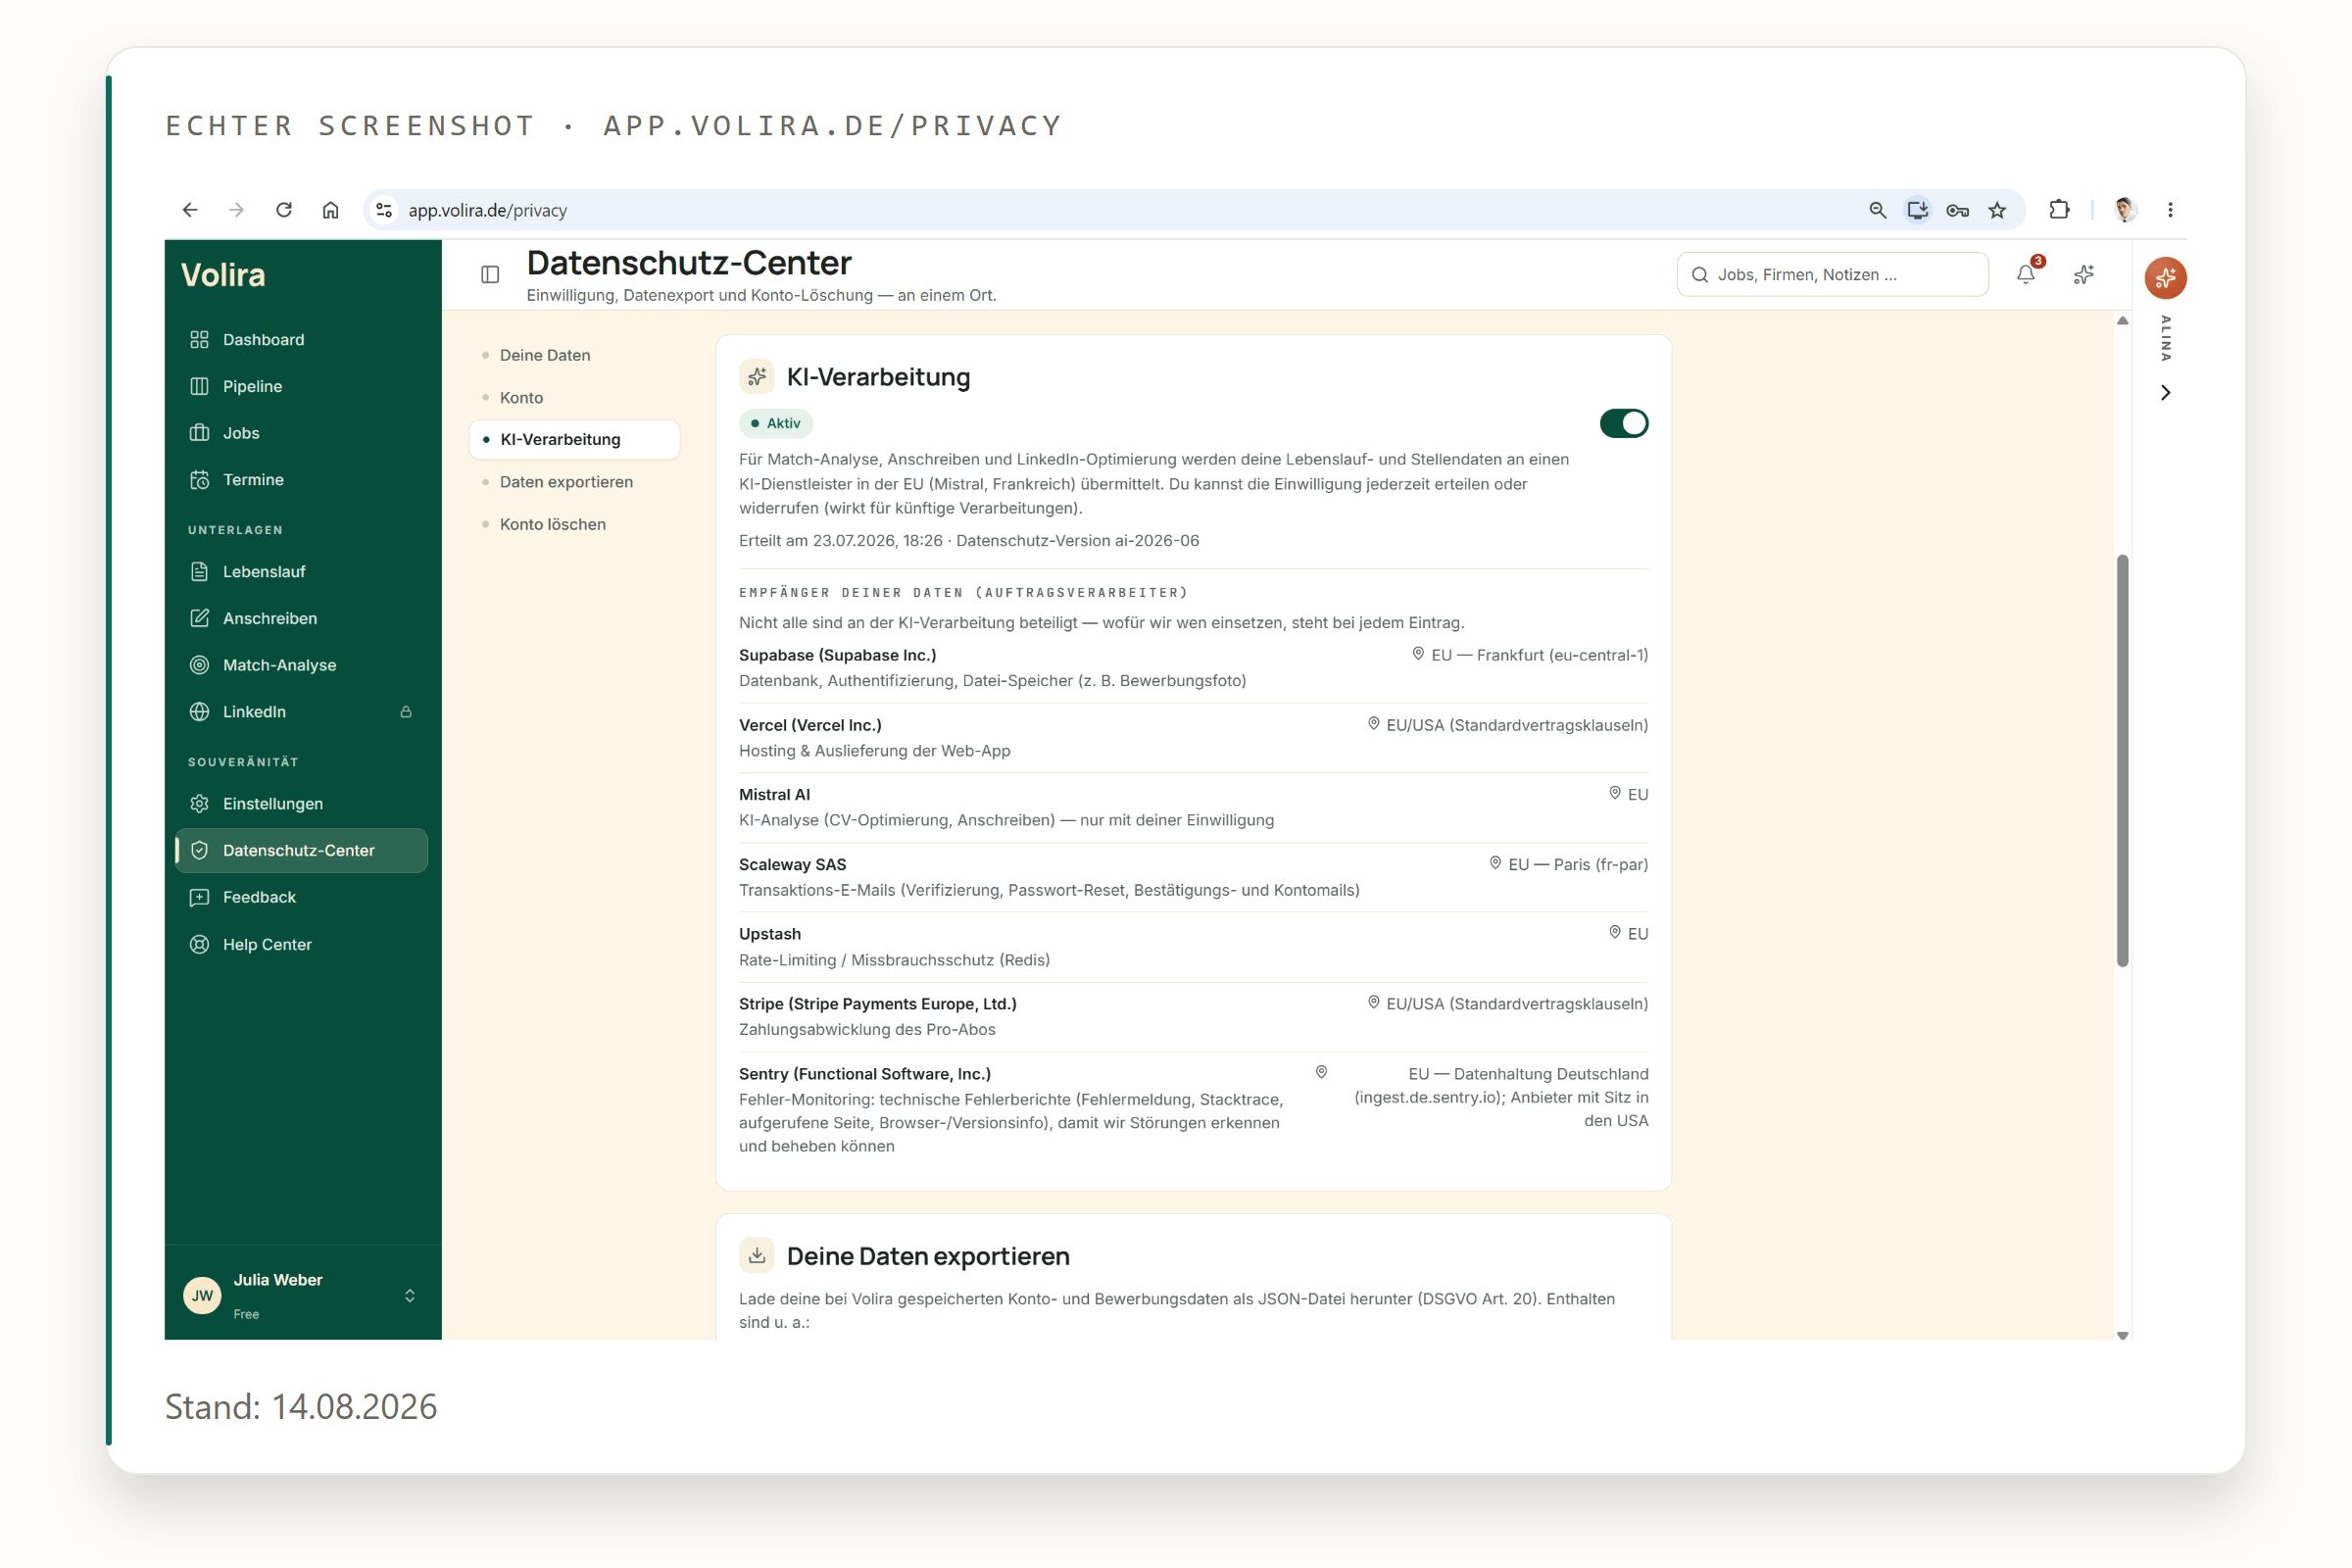Image resolution: width=2352 pixels, height=1568 pixels.
Task: Open Dashboard in the sidebar
Action: tap(301, 340)
